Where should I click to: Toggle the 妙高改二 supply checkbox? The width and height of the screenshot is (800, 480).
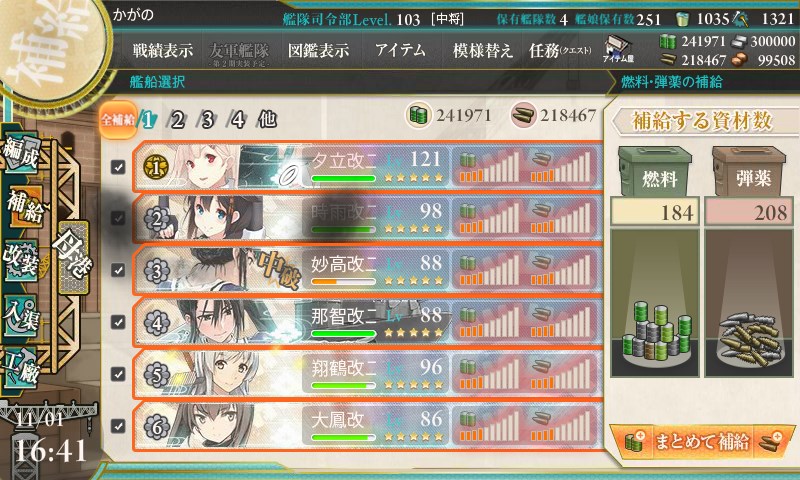[x=118, y=270]
